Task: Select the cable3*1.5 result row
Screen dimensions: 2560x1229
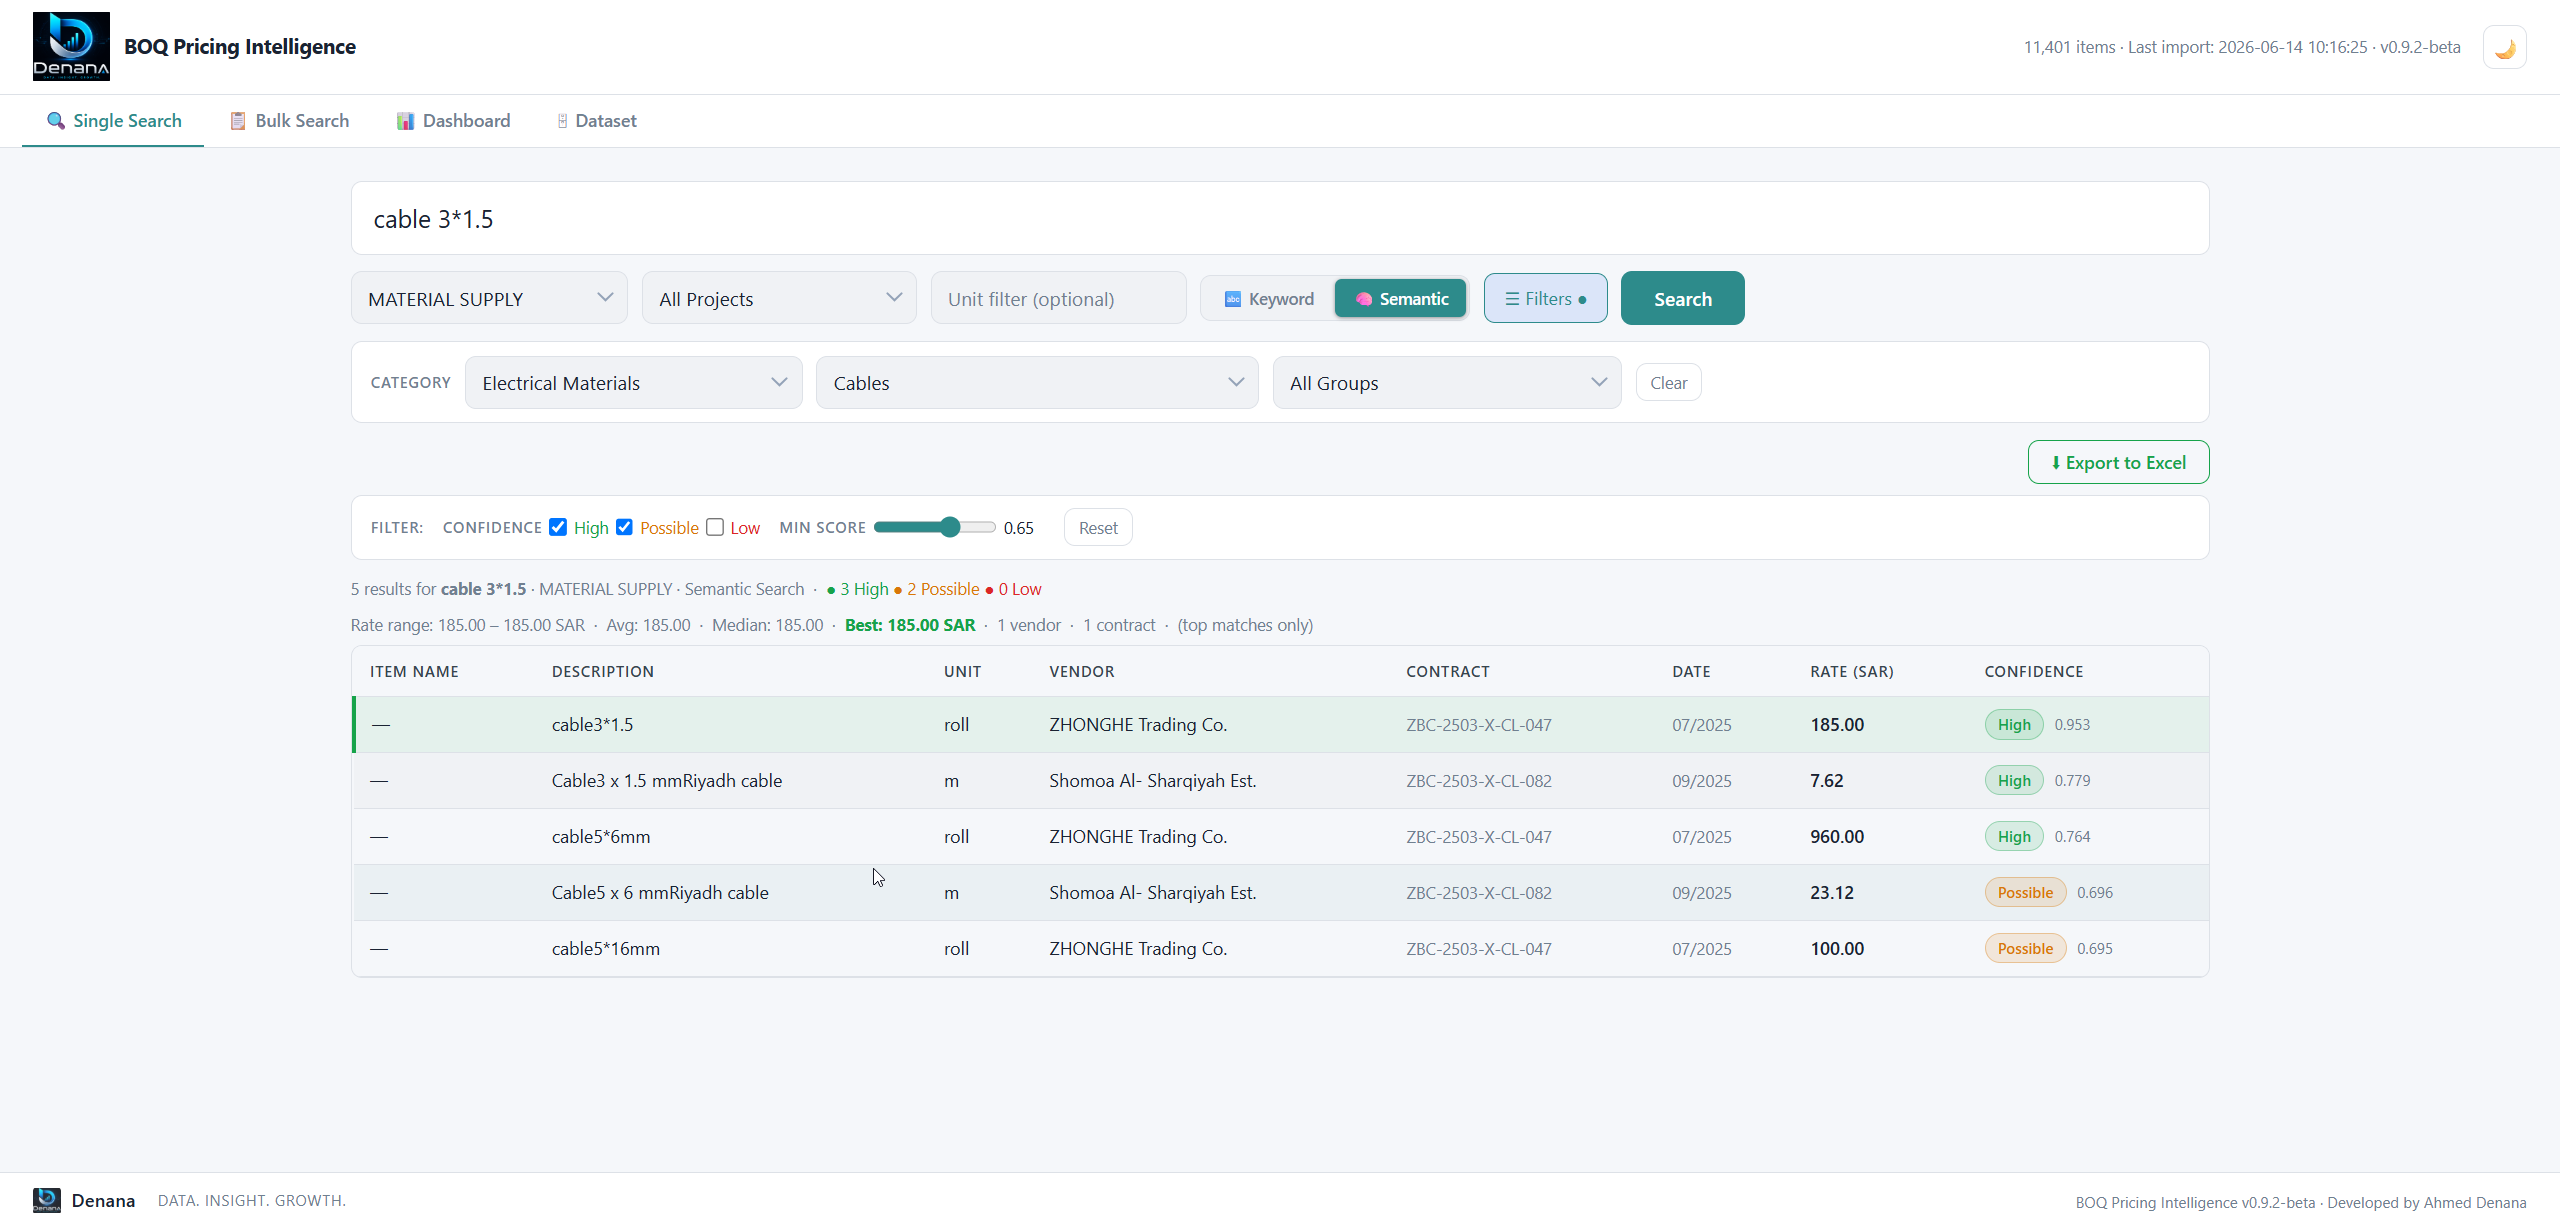Action: click(1280, 725)
